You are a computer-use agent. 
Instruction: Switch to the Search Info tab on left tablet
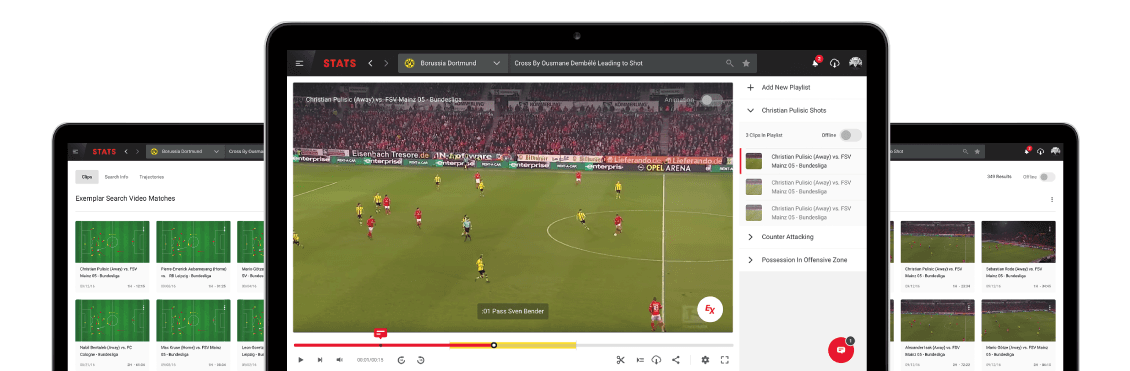(x=116, y=176)
